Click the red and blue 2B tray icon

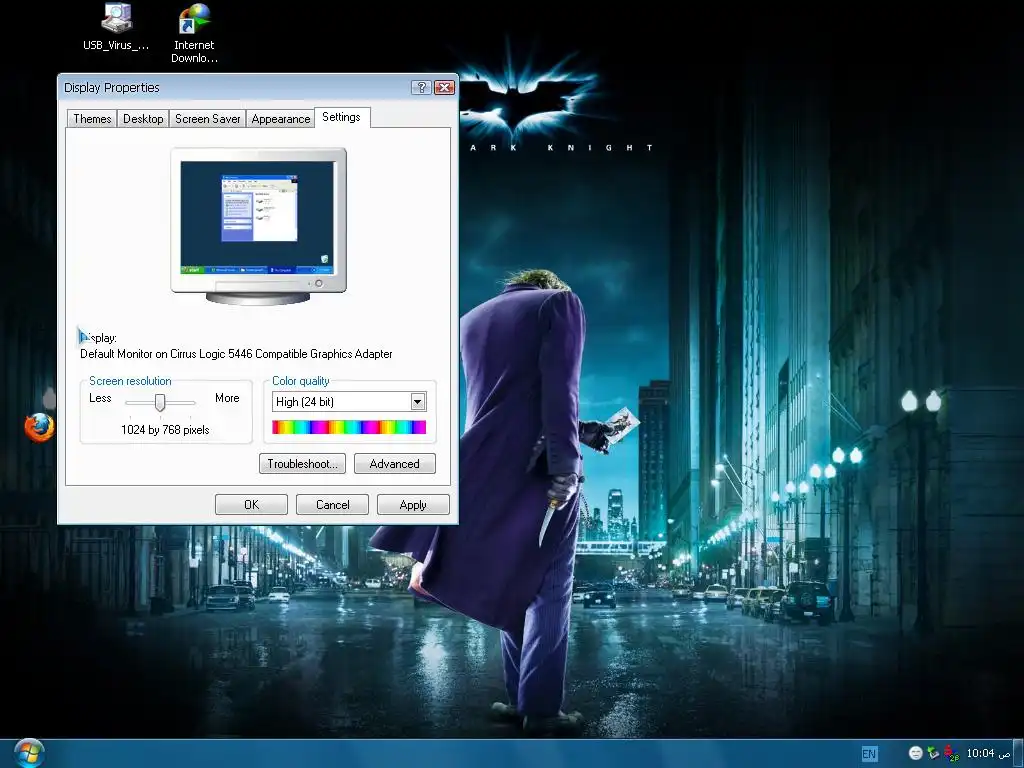952,753
